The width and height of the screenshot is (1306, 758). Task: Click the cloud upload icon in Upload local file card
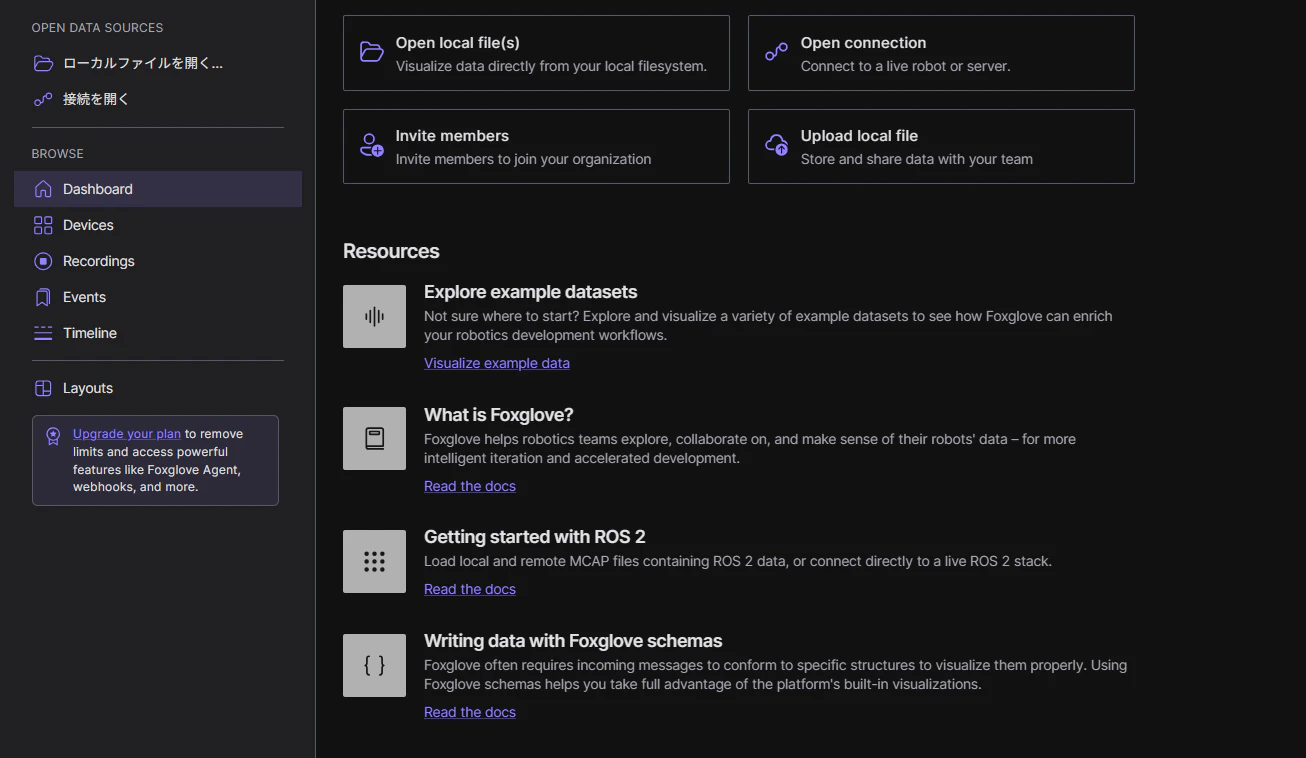coord(777,145)
